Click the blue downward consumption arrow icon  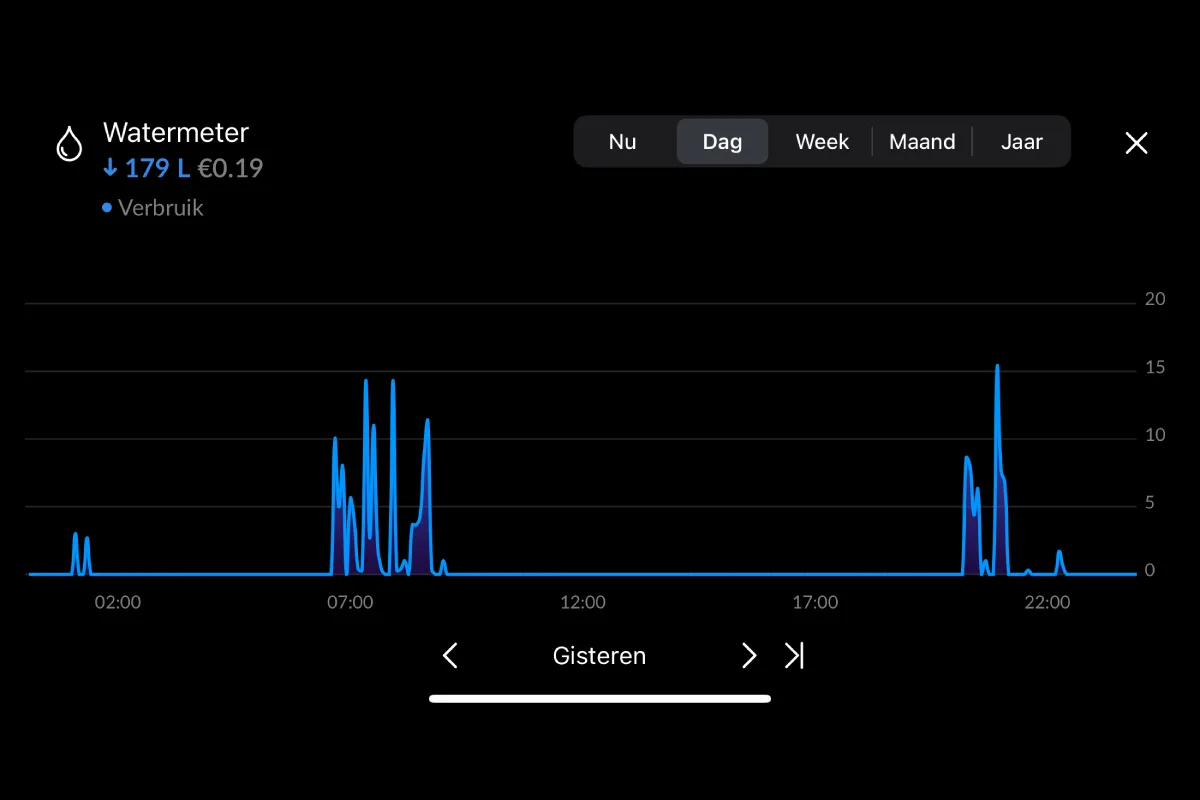(x=110, y=168)
